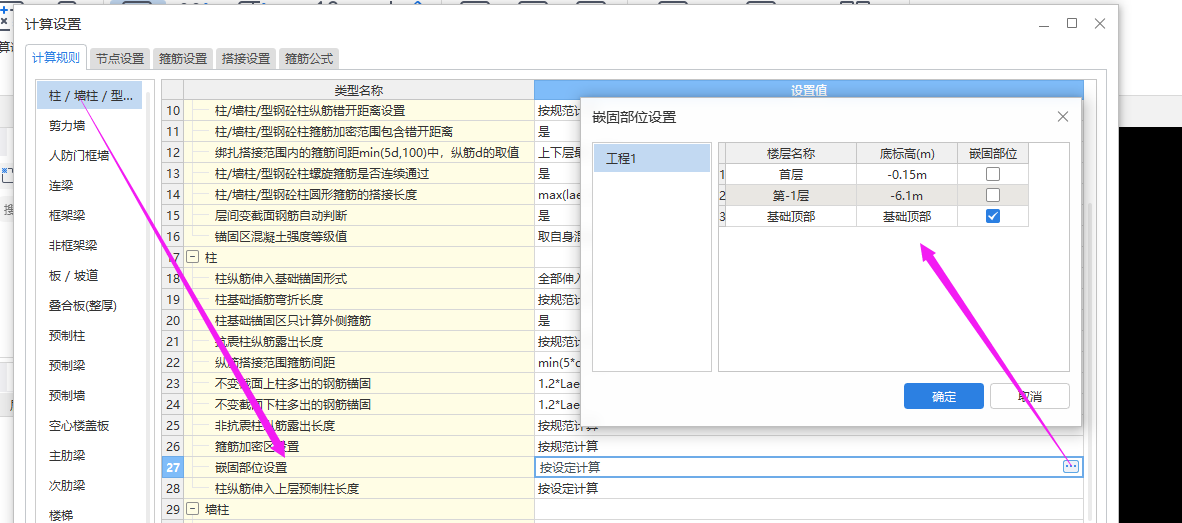Switch to the 箍筋公式 tab
The height and width of the screenshot is (523, 1182).
(x=310, y=58)
